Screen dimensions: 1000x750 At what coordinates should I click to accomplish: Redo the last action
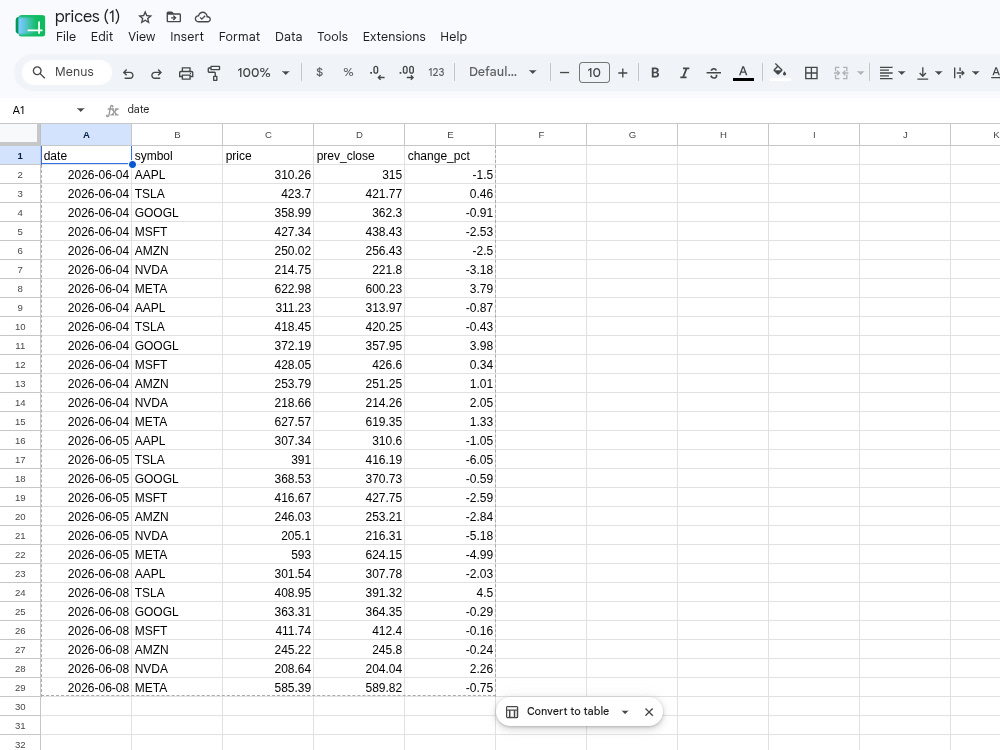156,73
